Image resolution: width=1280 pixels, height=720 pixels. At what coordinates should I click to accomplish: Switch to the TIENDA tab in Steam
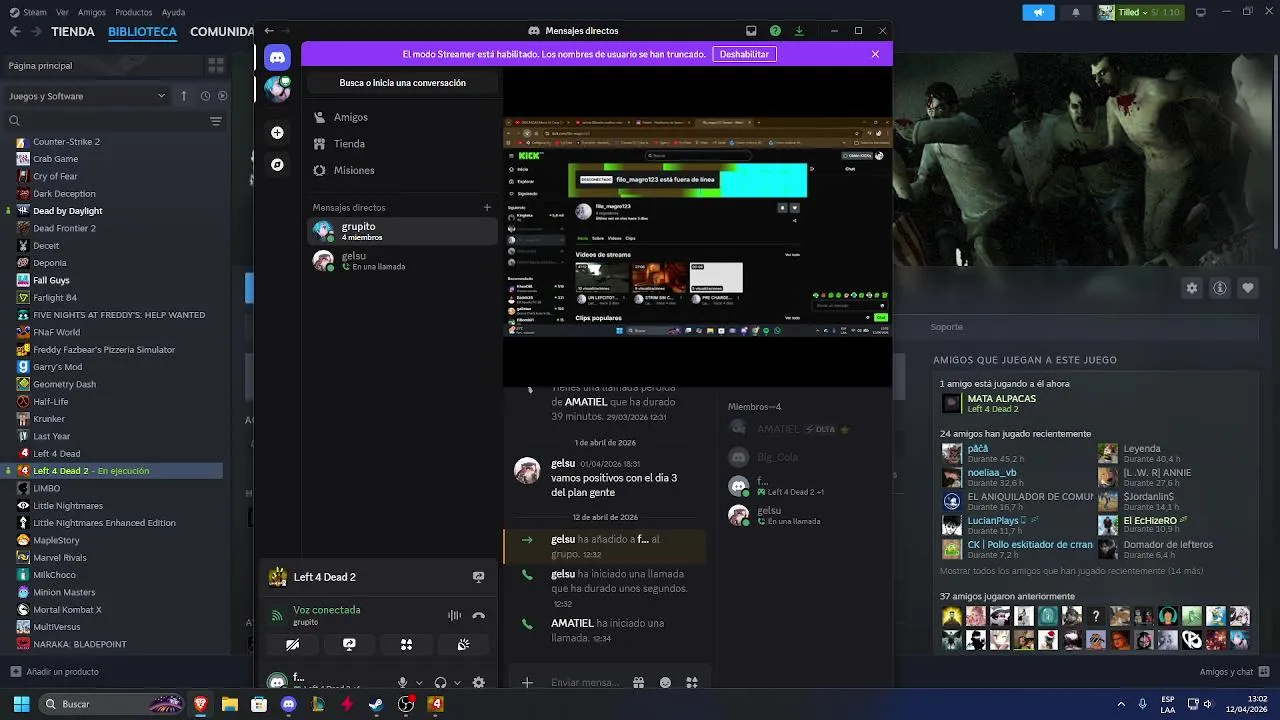click(x=73, y=32)
